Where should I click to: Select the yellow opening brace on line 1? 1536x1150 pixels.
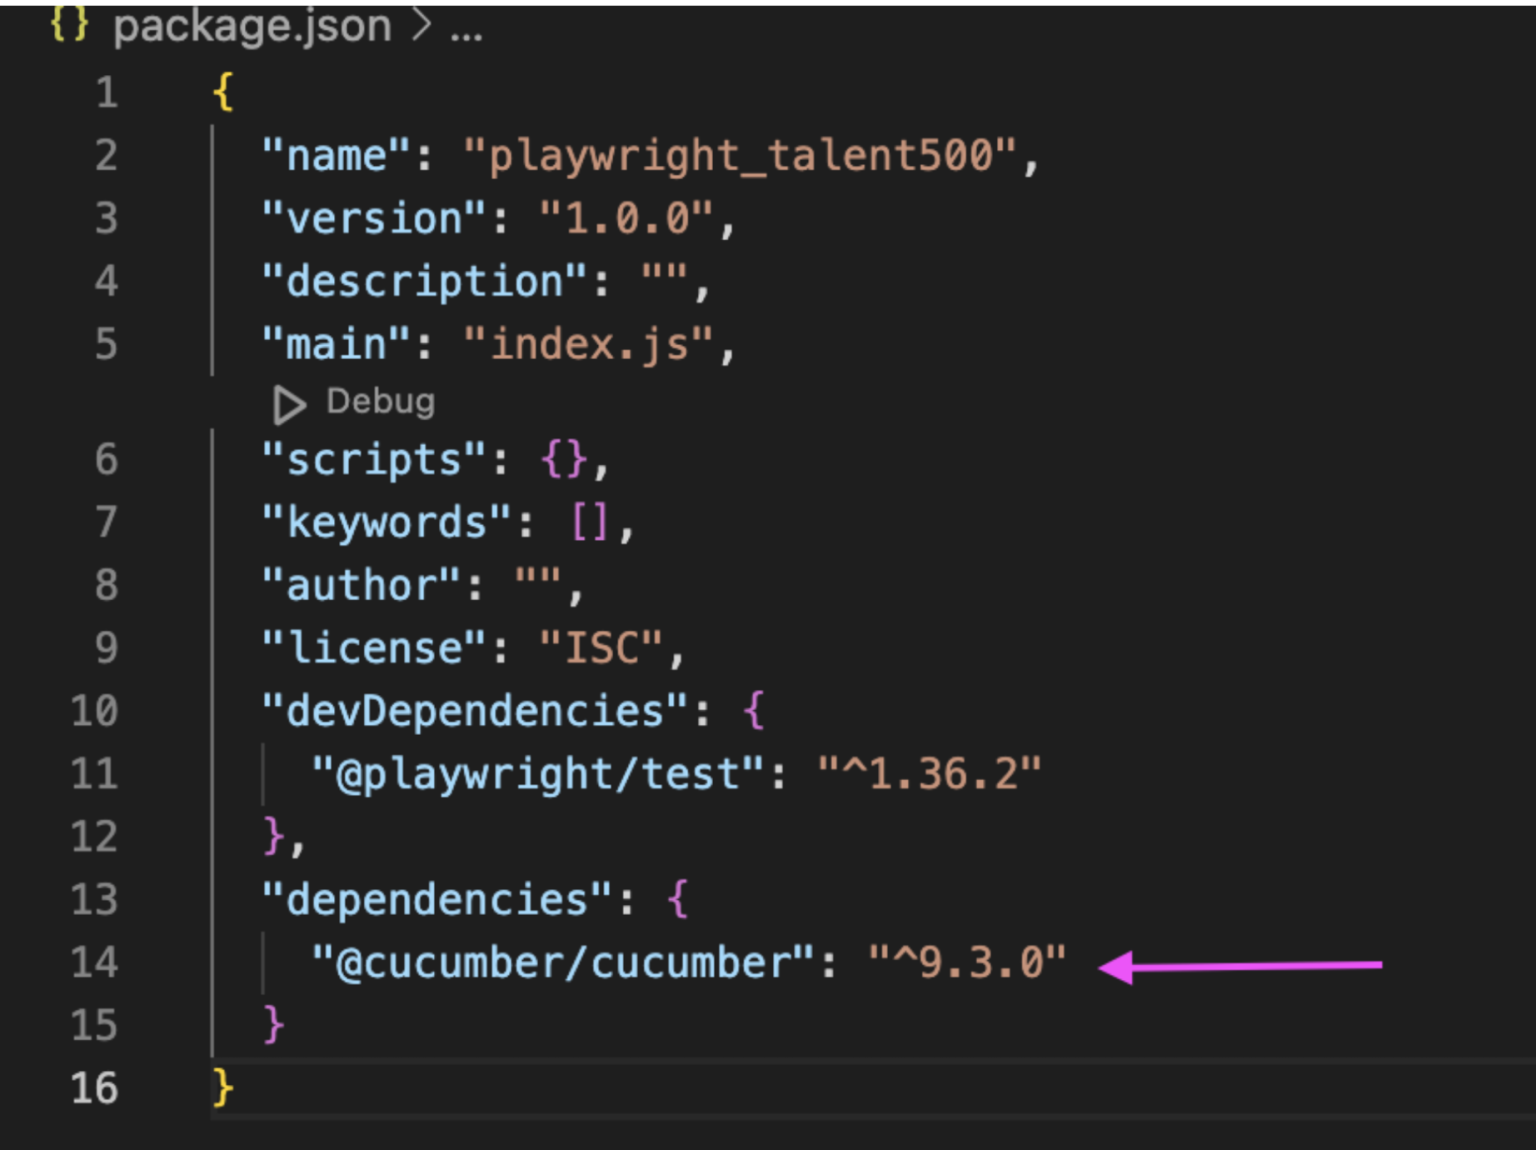click(x=225, y=92)
